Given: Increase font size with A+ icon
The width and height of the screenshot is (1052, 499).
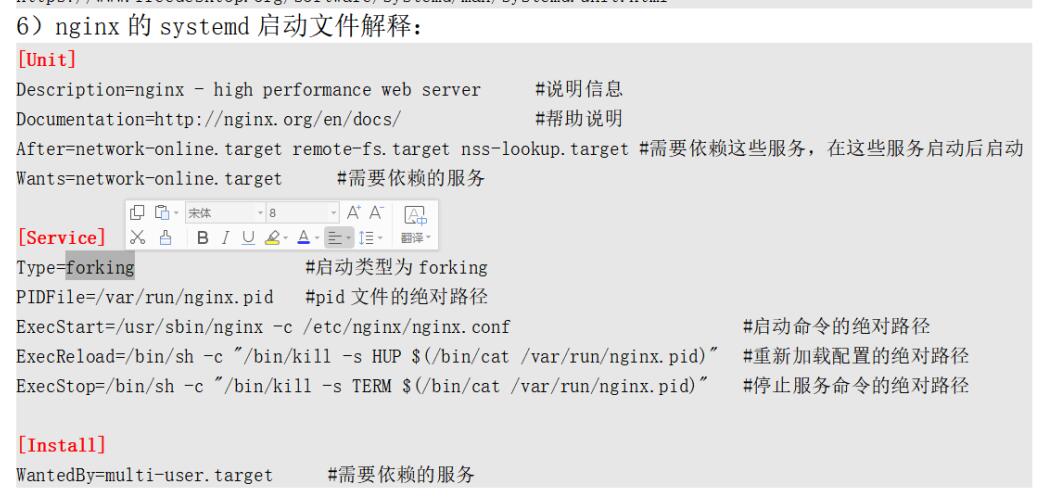Looking at the screenshot, I should click(354, 212).
